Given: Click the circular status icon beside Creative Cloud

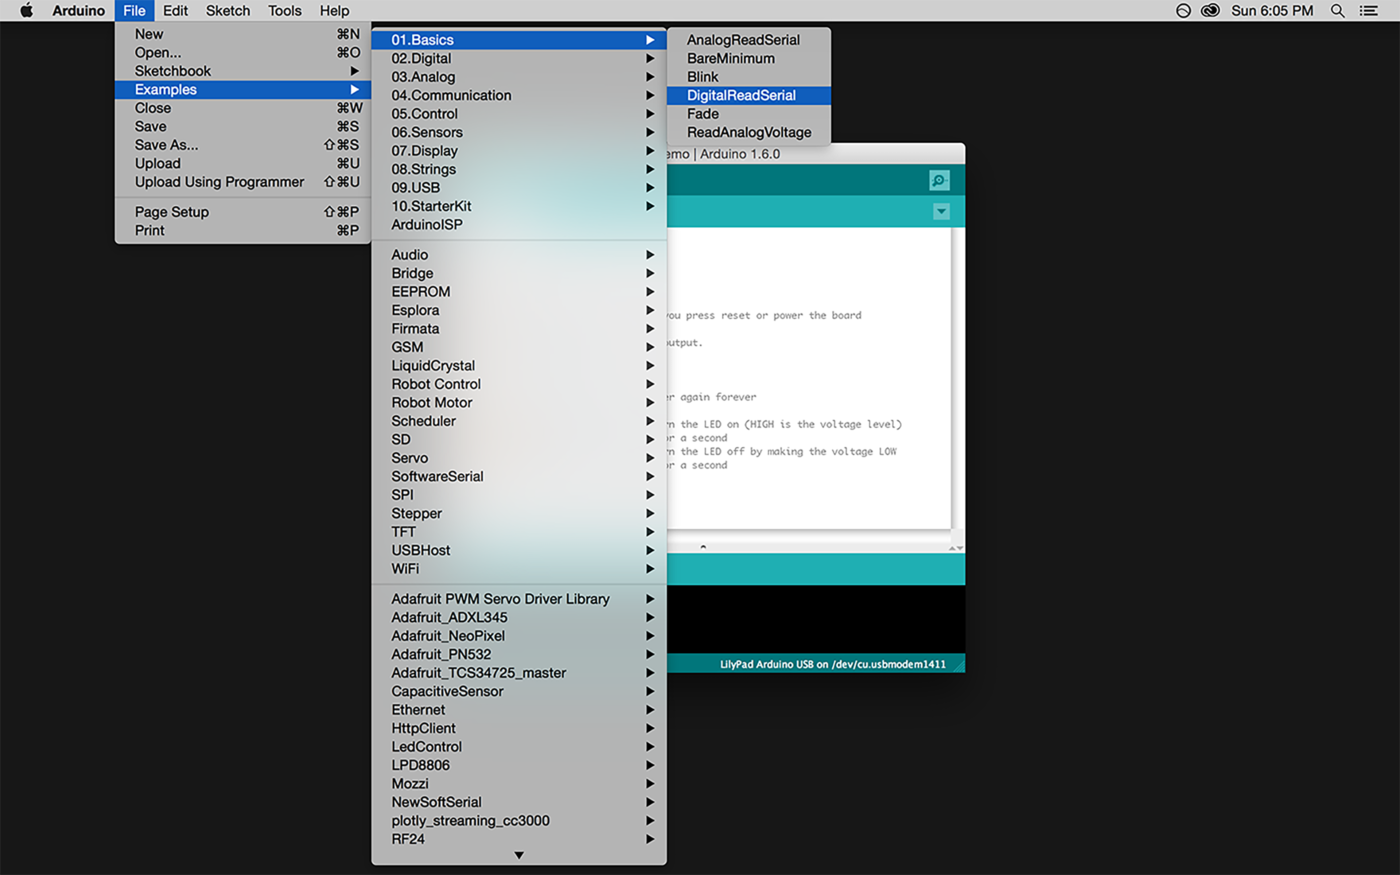Looking at the screenshot, I should click(x=1183, y=11).
